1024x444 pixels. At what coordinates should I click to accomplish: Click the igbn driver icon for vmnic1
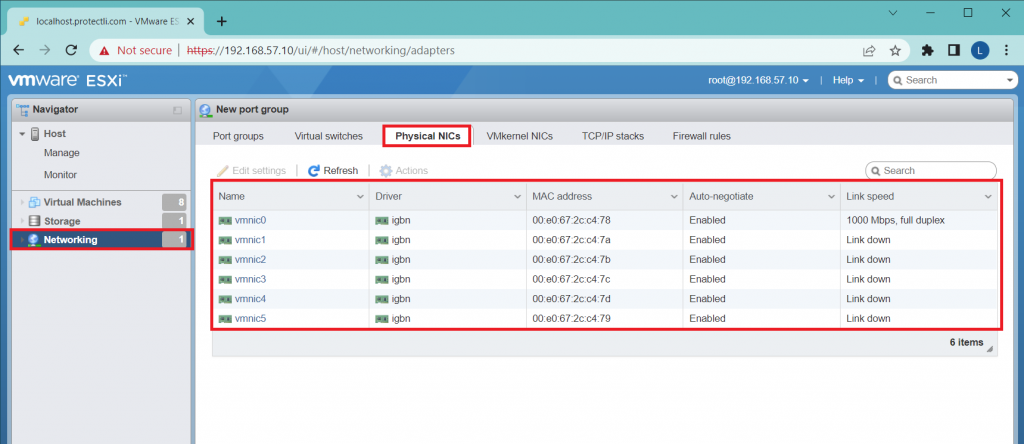[x=382, y=240]
